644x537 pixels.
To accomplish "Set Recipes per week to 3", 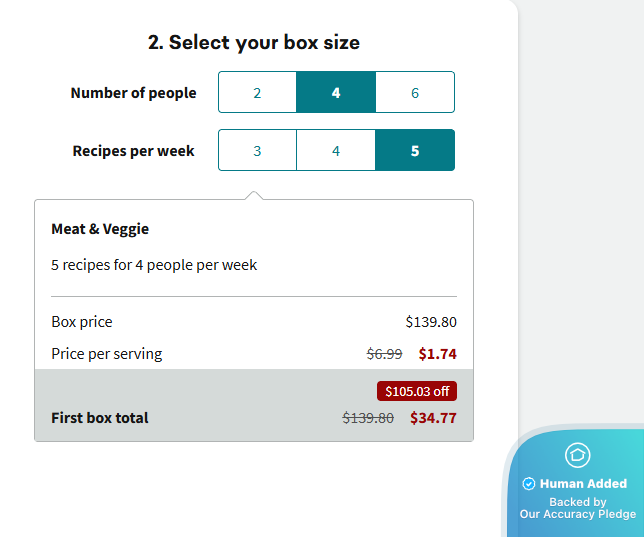I will [x=257, y=151].
